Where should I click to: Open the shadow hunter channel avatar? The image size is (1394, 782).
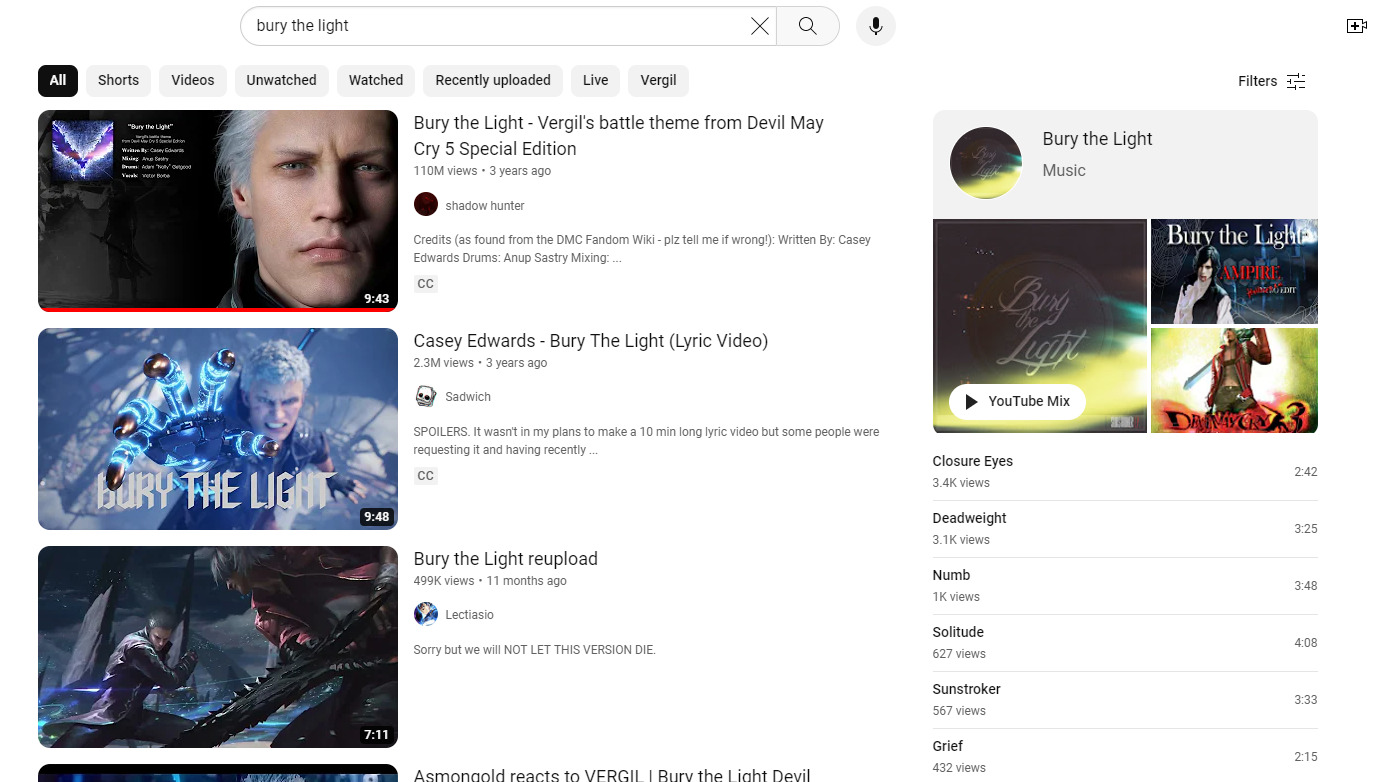click(x=426, y=205)
